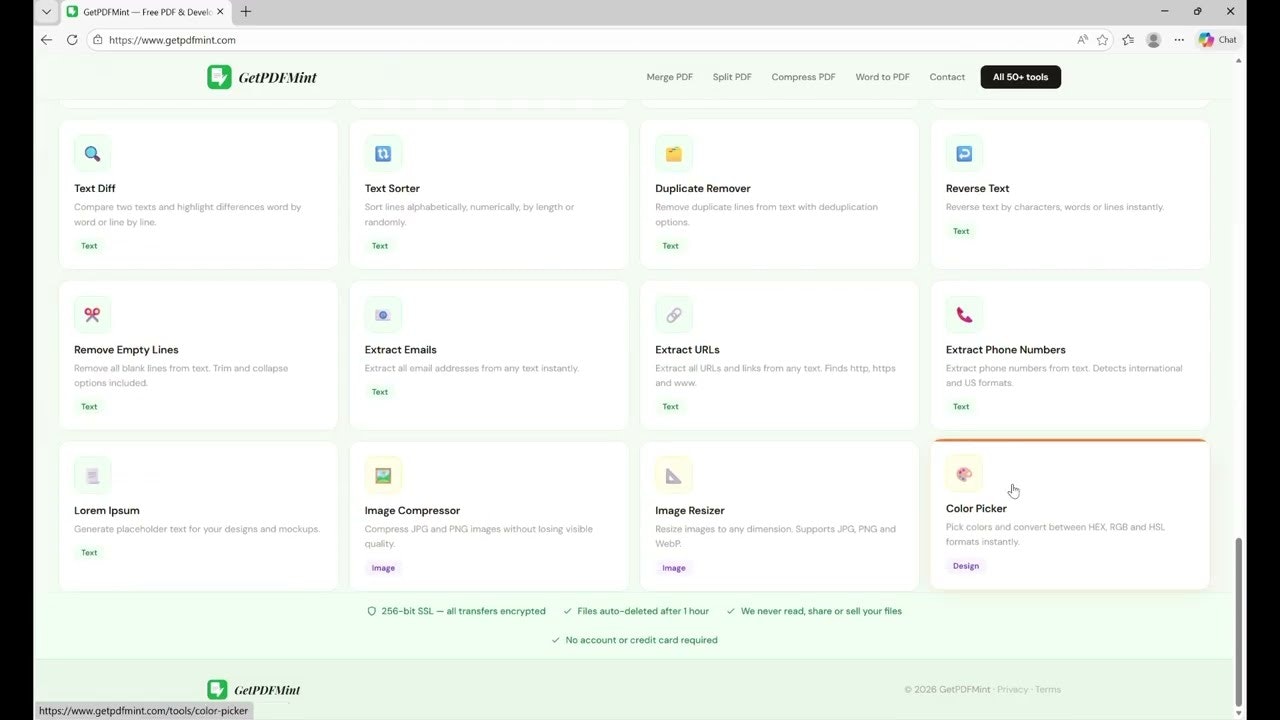Click the Text Diff magnifier icon
The height and width of the screenshot is (720, 1280).
tap(92, 153)
